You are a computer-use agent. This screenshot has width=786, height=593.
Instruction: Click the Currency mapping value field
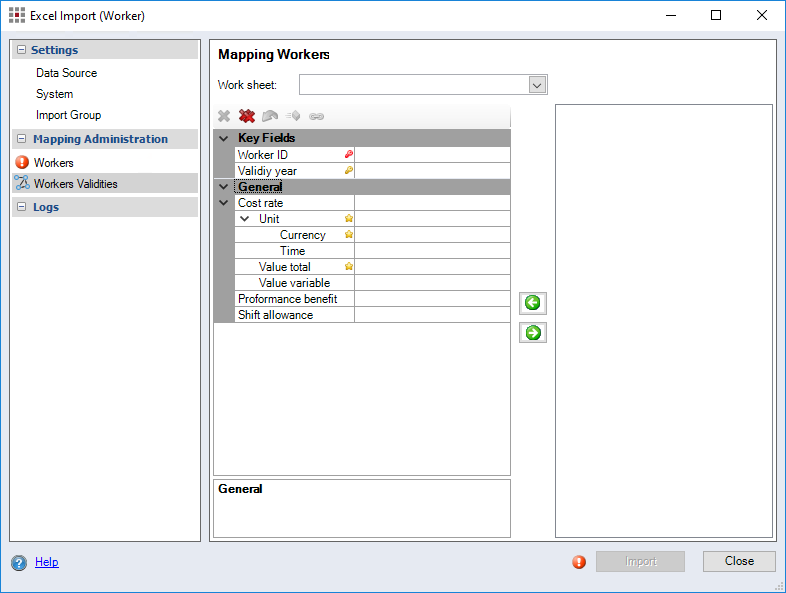[x=432, y=235]
